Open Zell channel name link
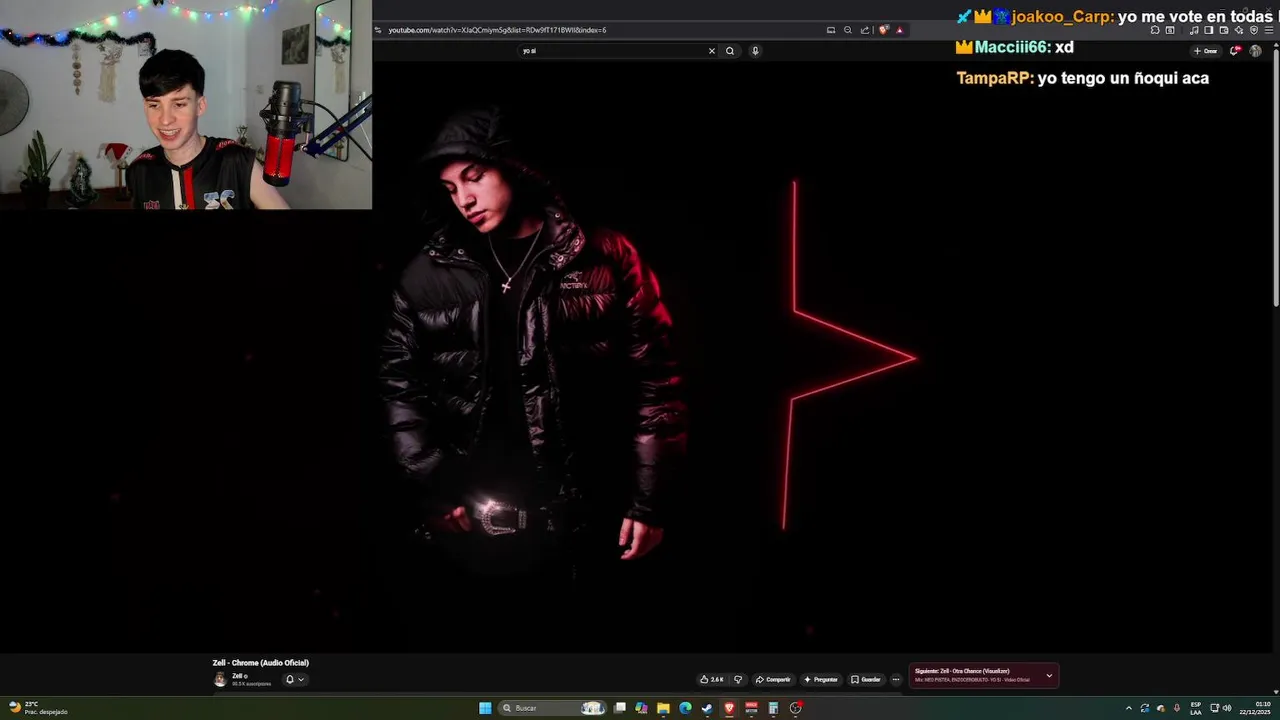Image resolution: width=1280 pixels, height=720 pixels. tap(238, 676)
